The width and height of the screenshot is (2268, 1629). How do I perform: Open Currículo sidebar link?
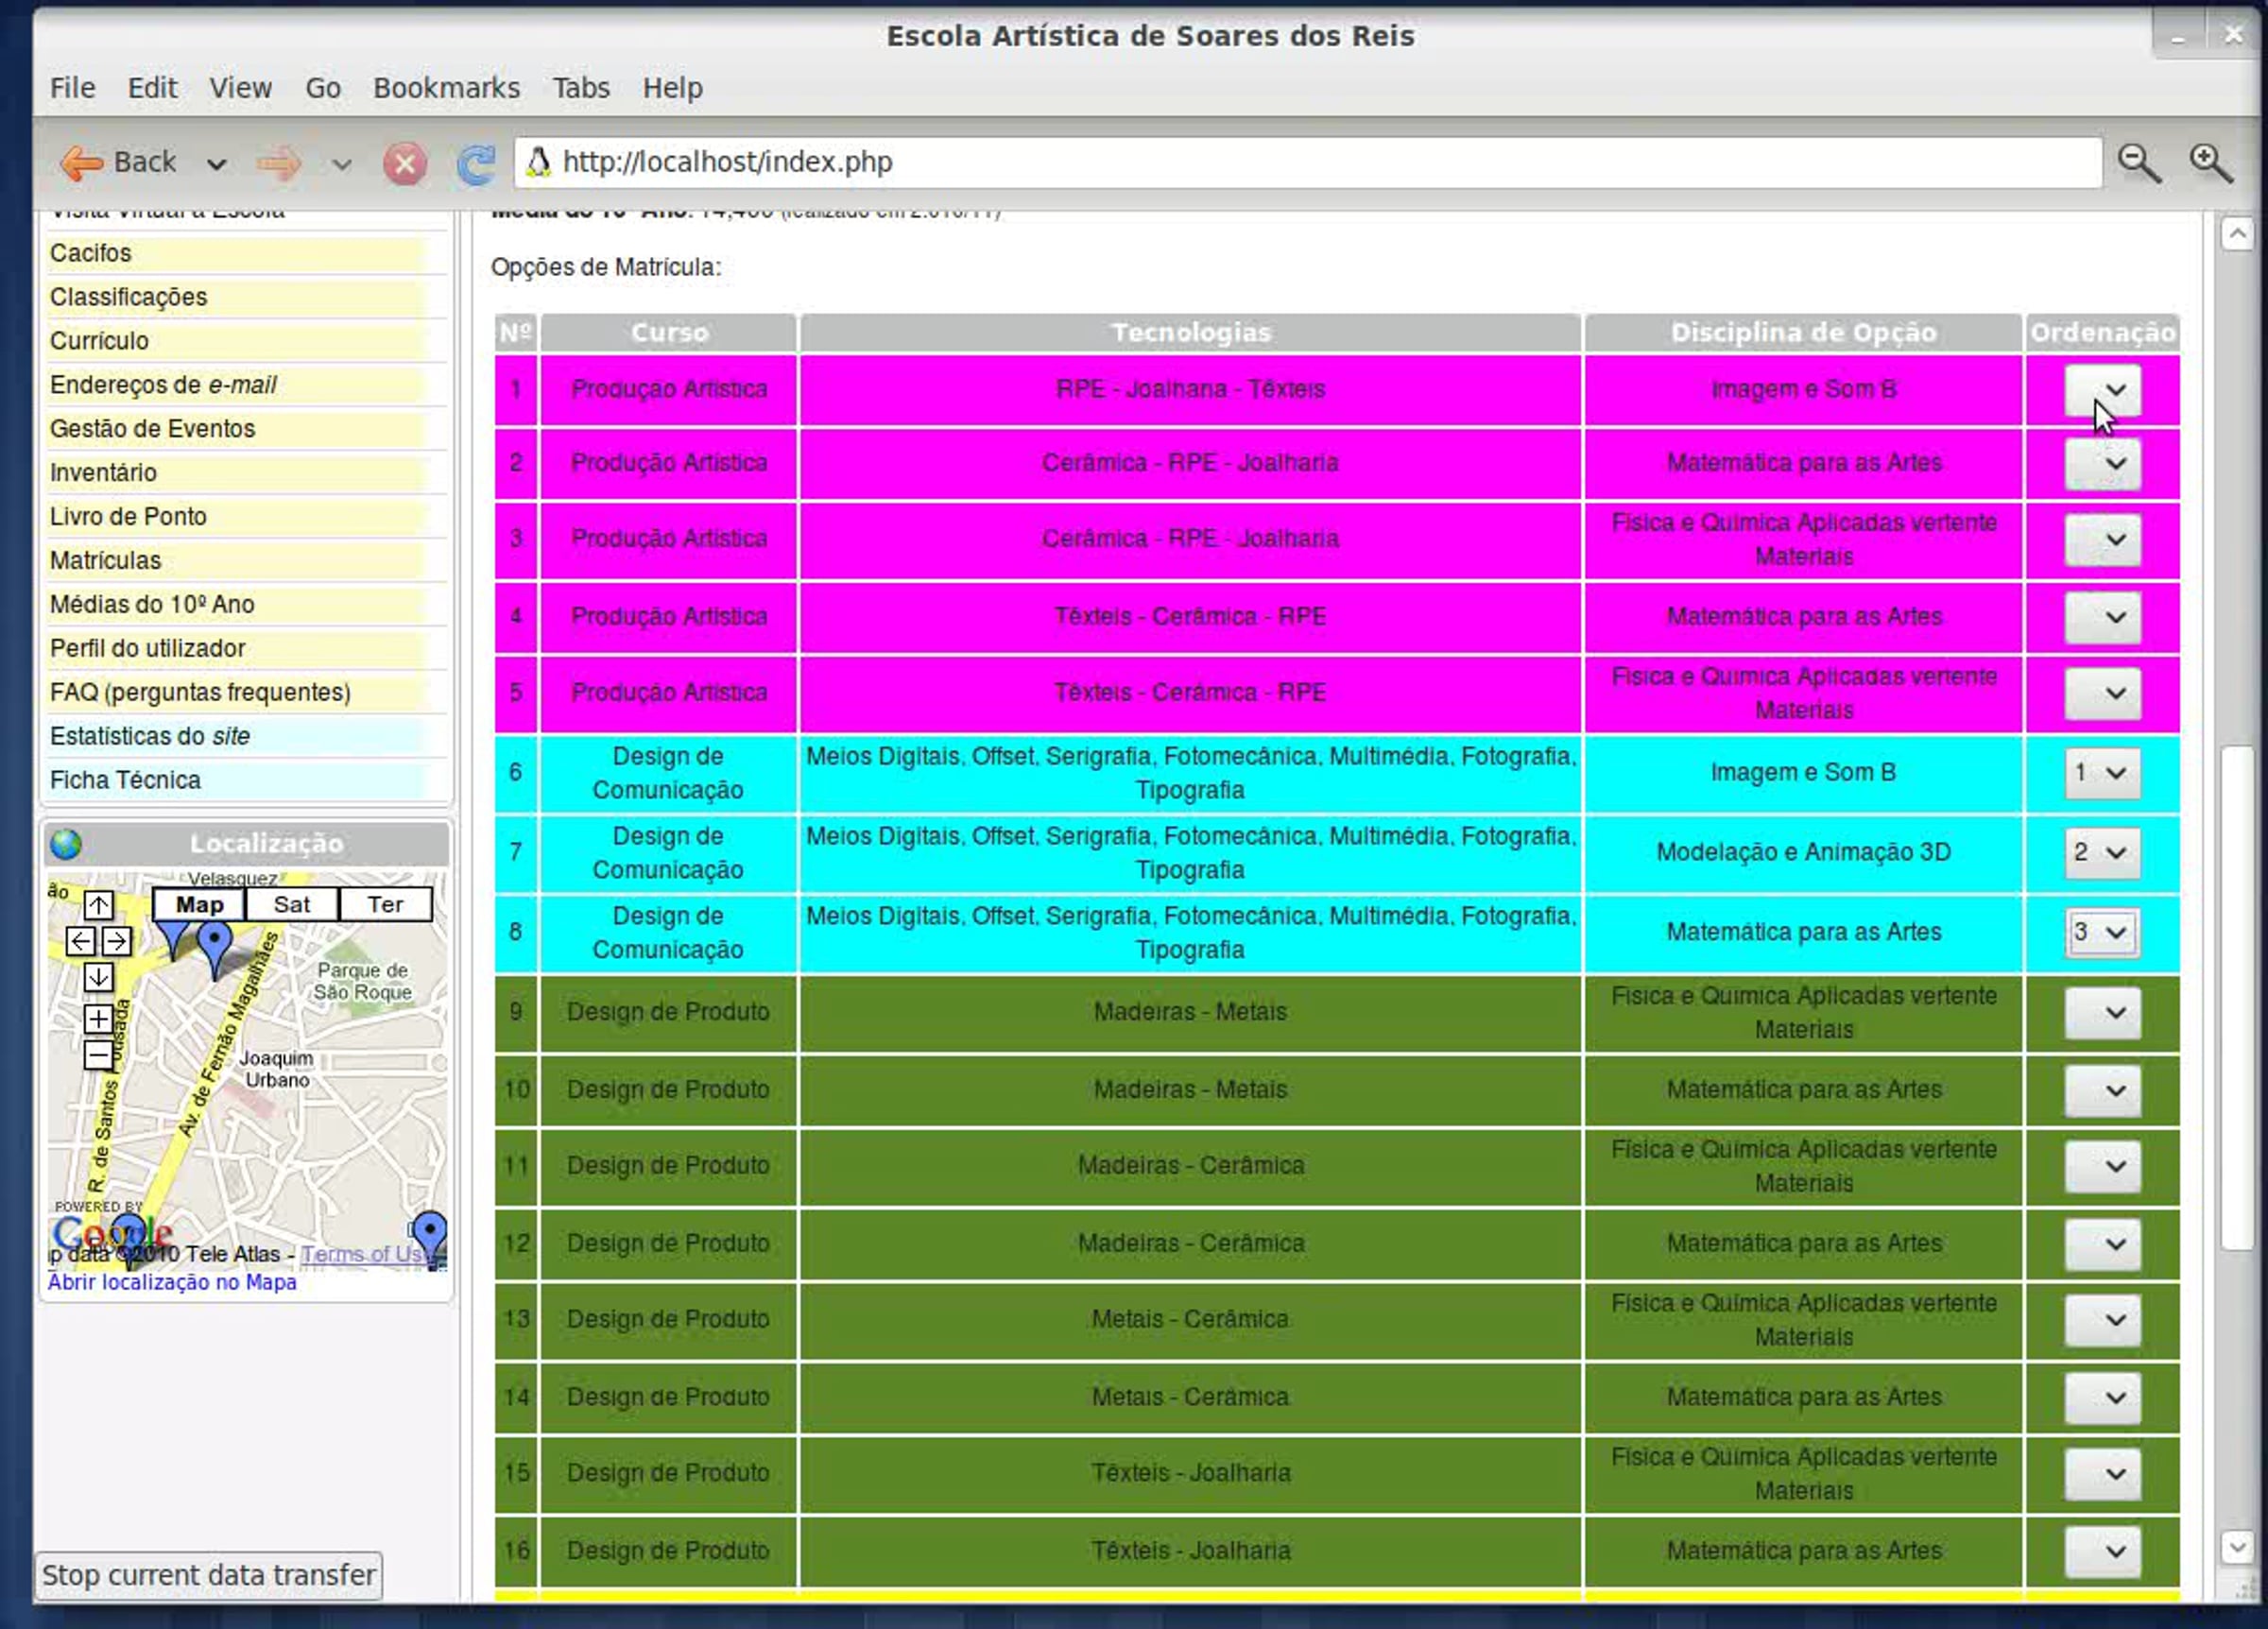point(99,341)
